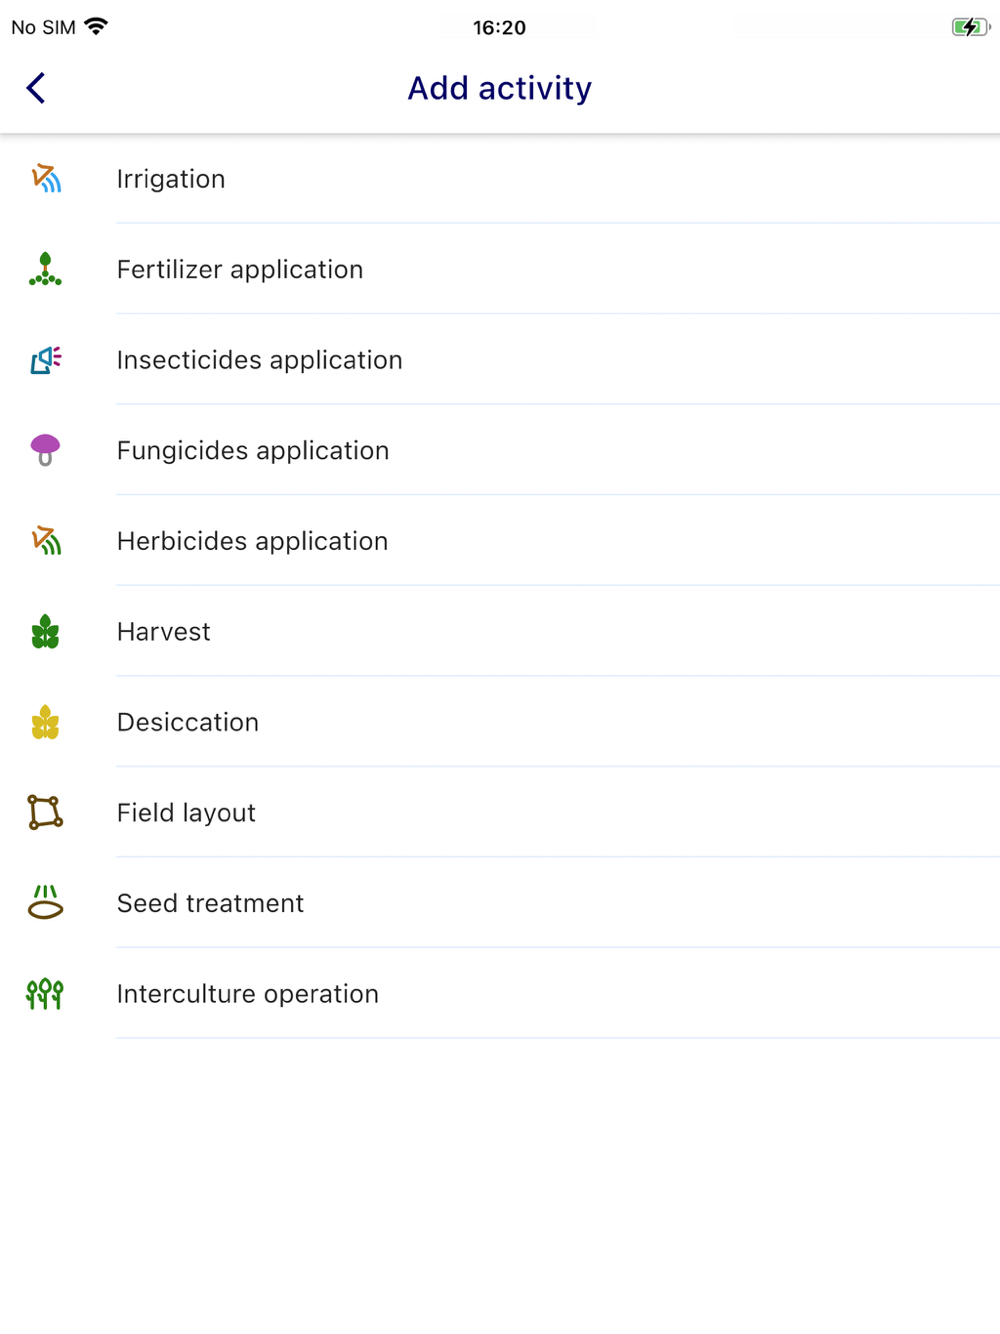Tap the Fertilizer application plant icon

(x=45, y=270)
